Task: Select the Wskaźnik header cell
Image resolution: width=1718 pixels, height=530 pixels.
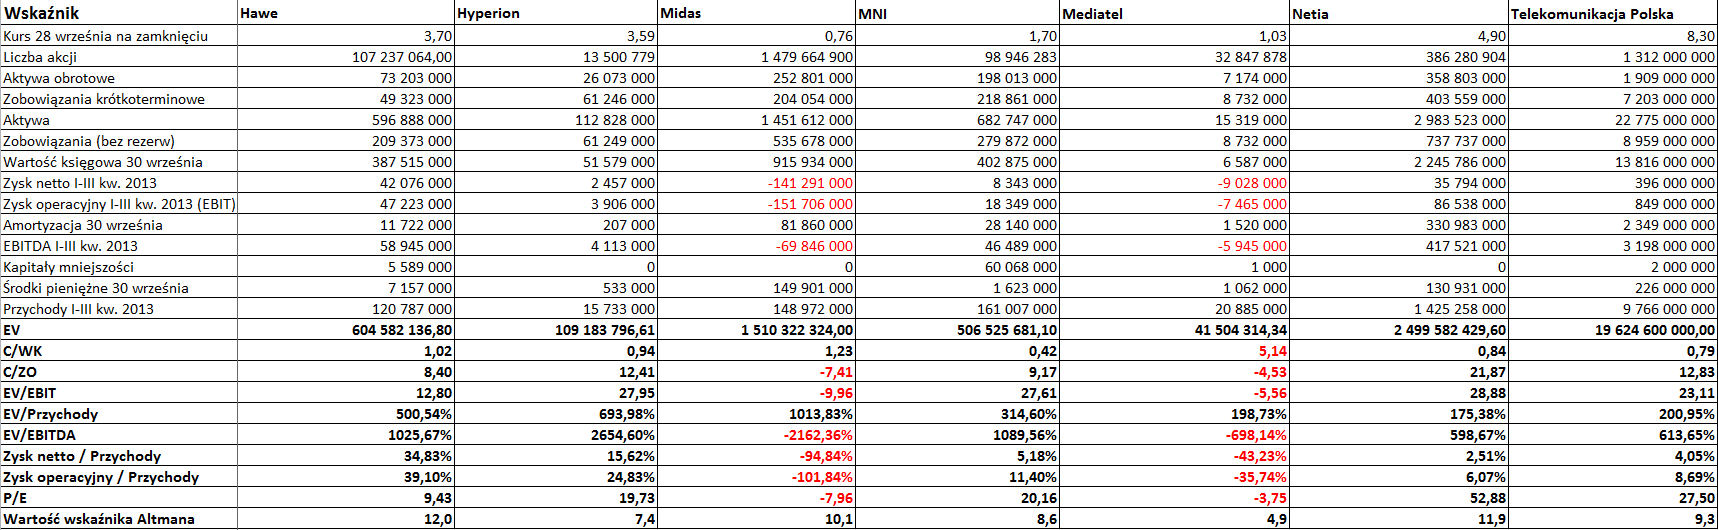Action: pos(119,13)
